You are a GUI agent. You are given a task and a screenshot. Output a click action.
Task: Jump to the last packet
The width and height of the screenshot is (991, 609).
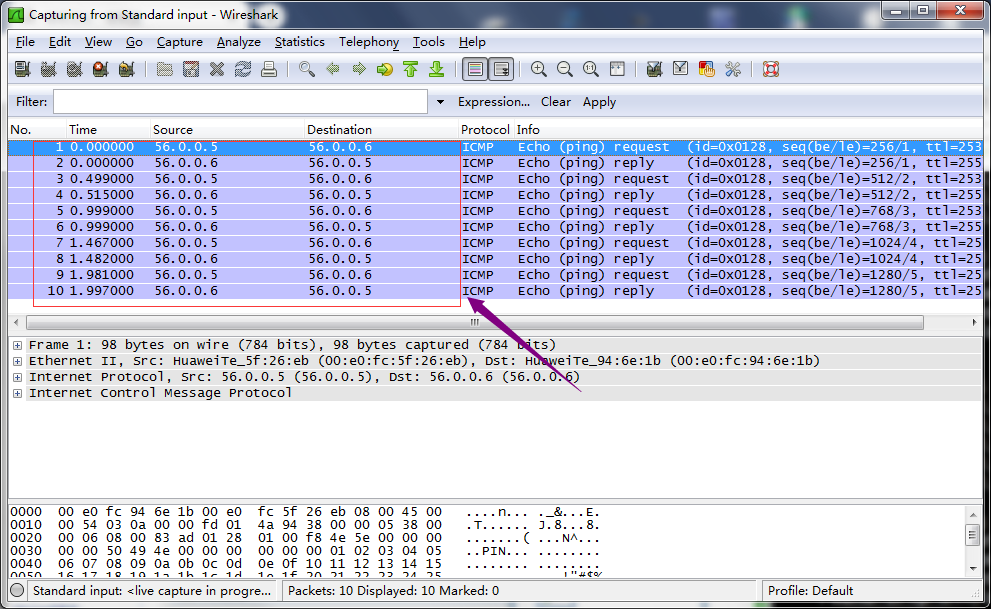tap(437, 69)
